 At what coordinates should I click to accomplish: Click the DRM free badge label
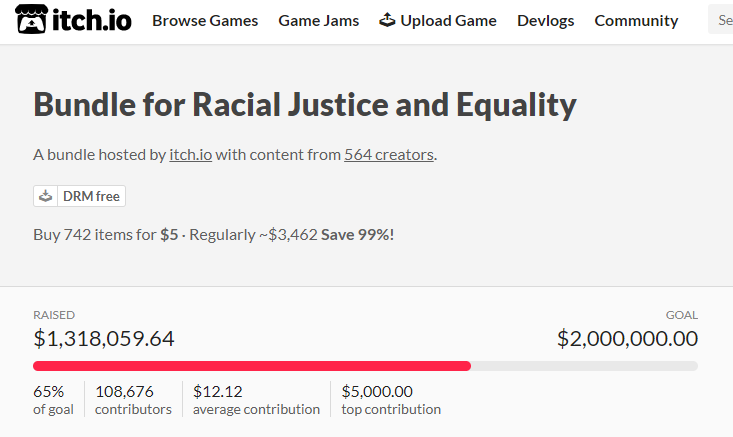click(91, 196)
